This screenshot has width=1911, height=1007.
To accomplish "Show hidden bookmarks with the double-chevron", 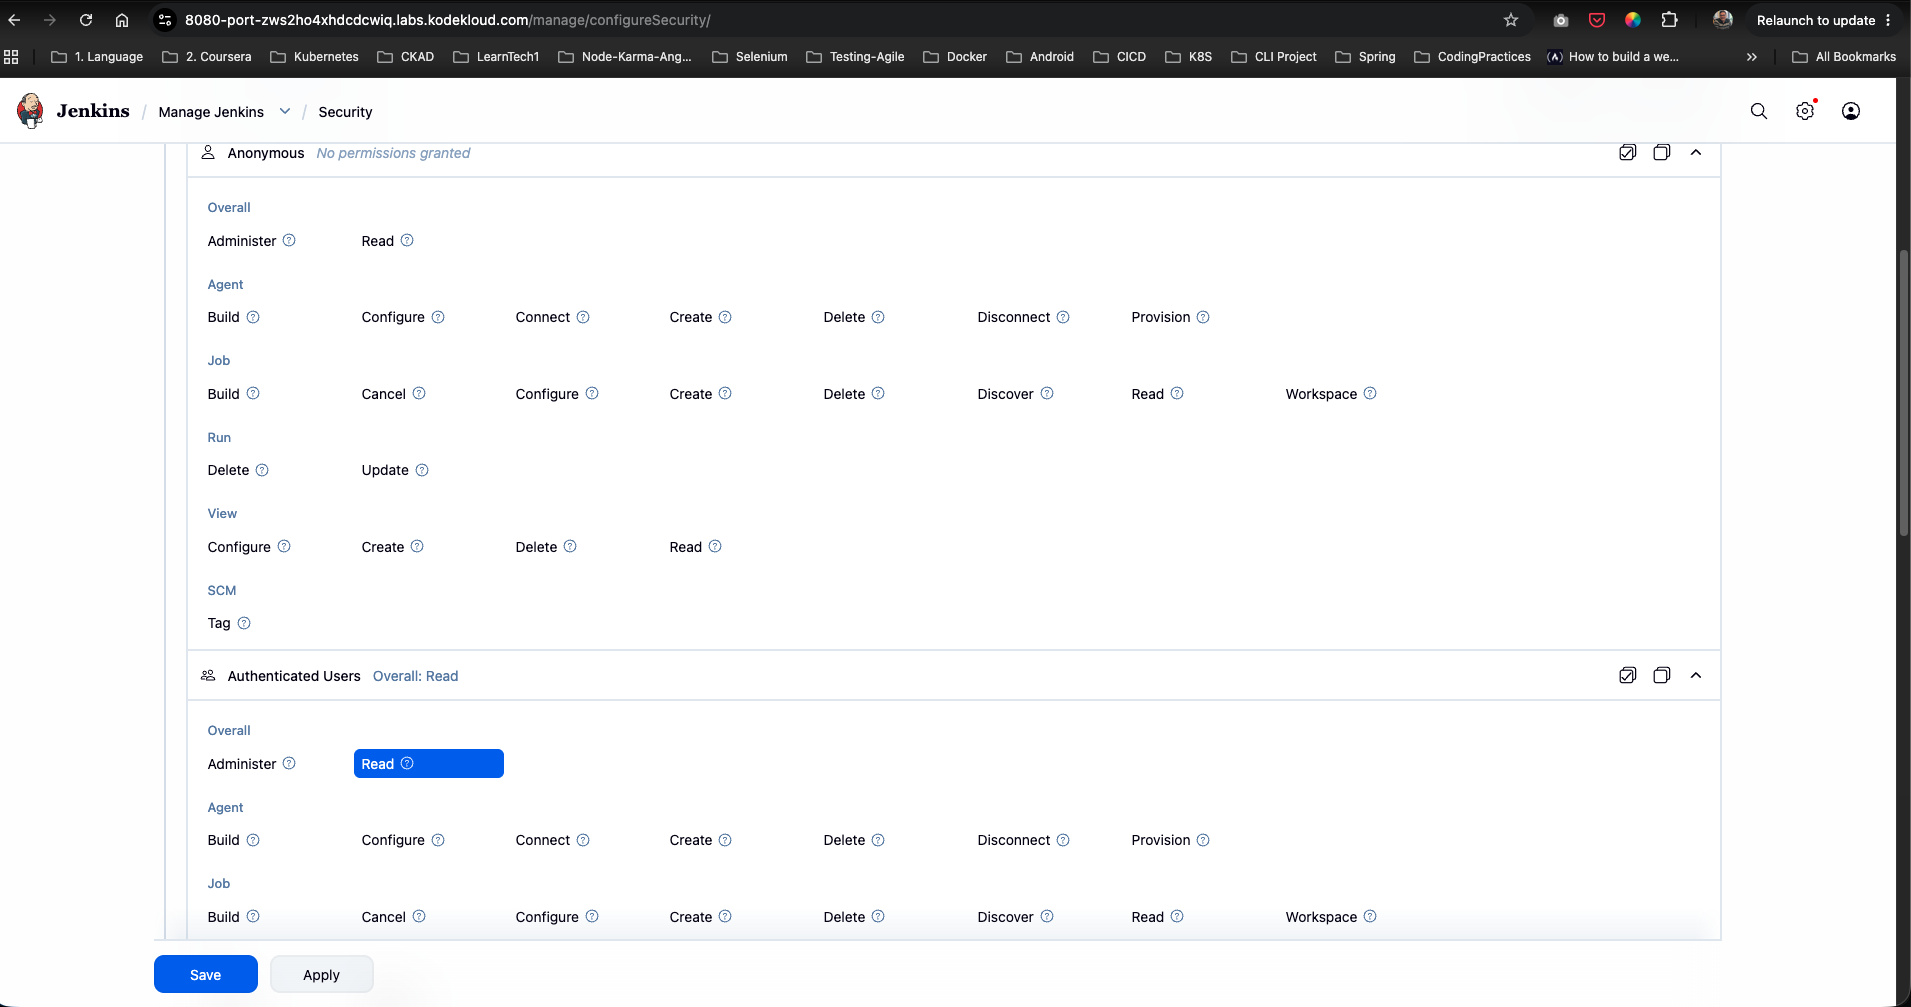I will [x=1752, y=57].
